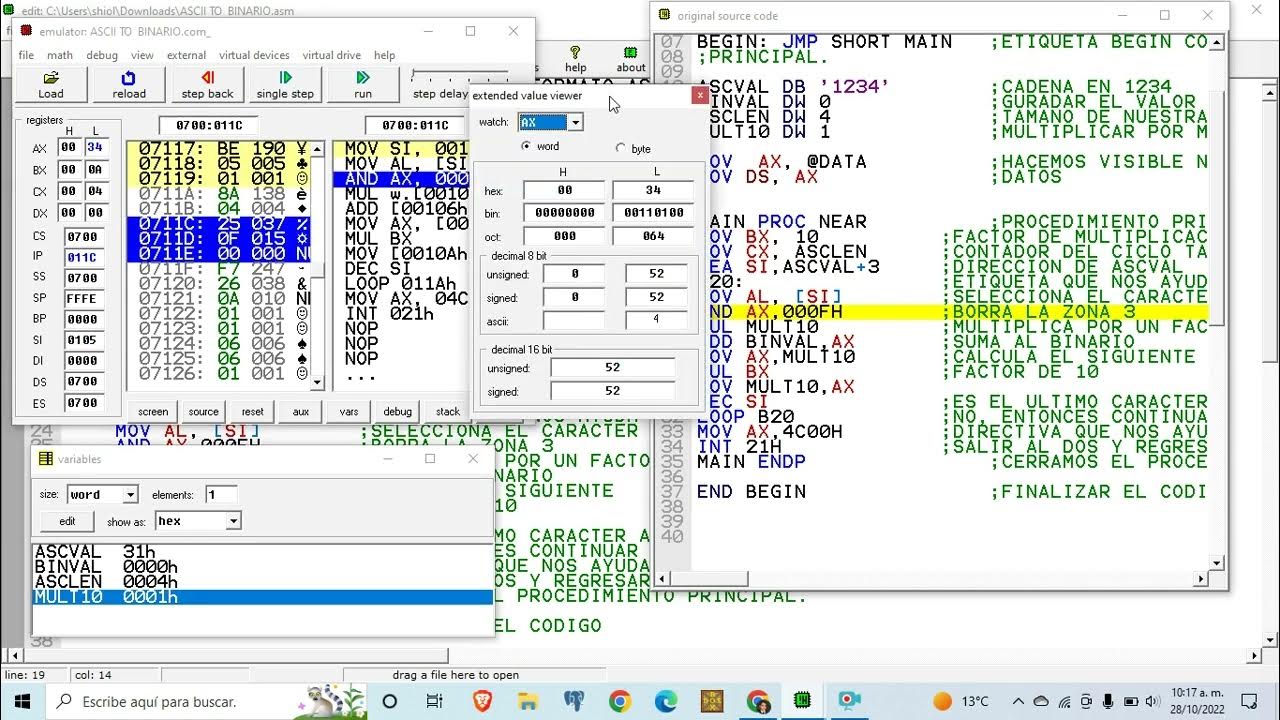
Task: Click the aux button in emulator
Action: [x=301, y=411]
